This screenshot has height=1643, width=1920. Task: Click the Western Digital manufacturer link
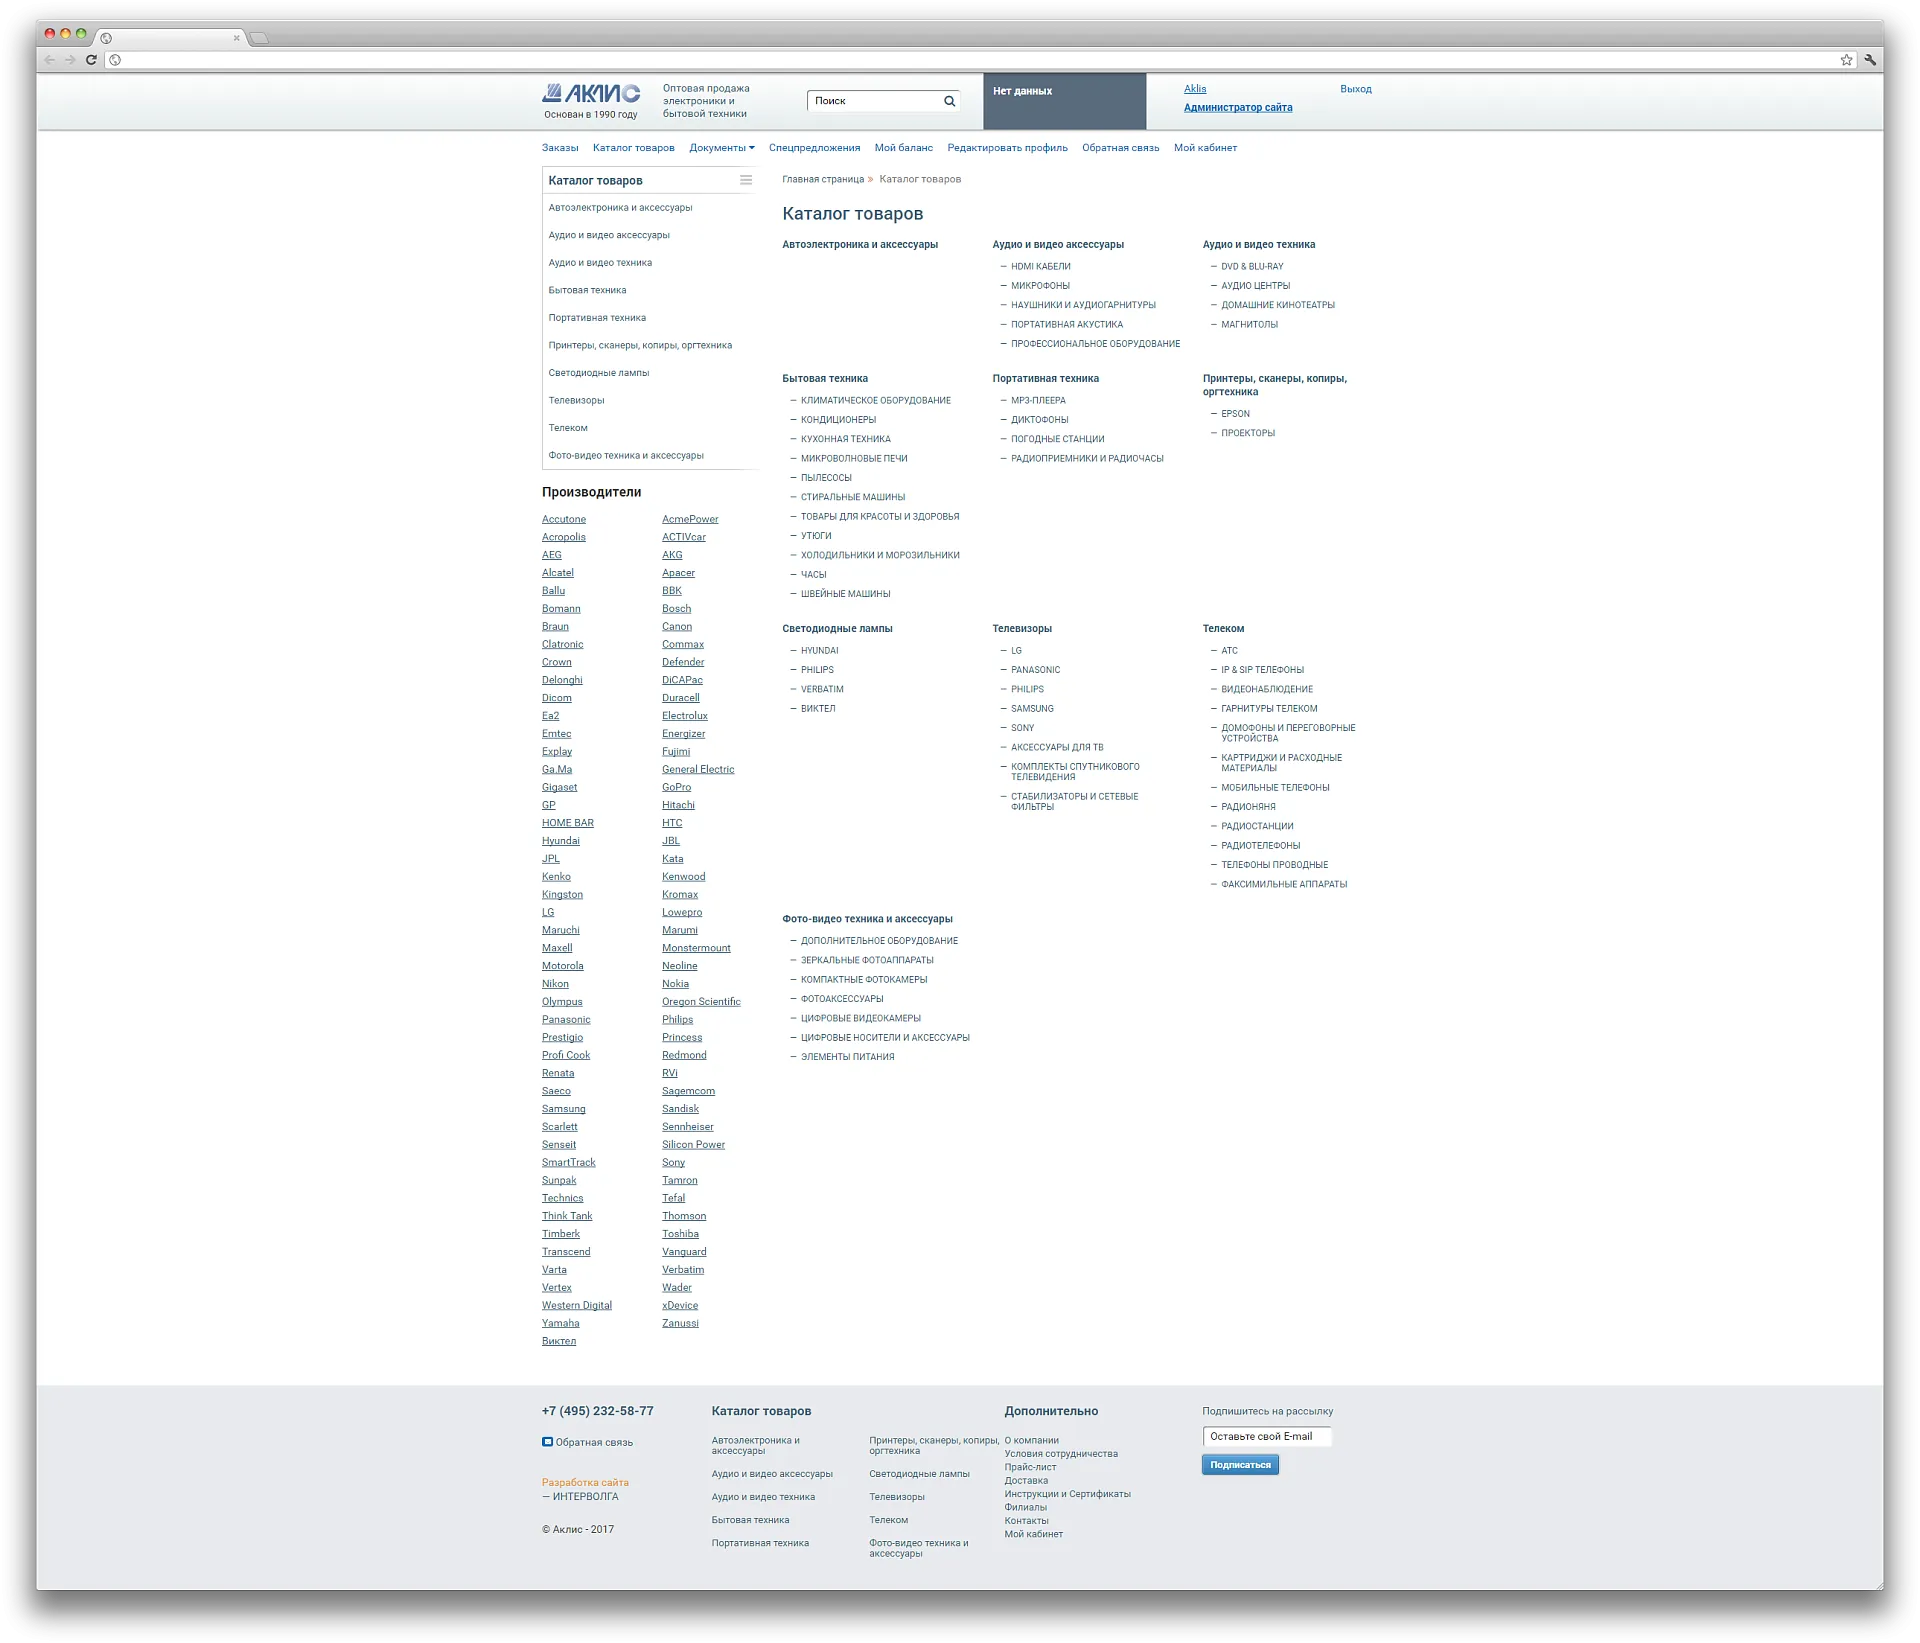click(577, 1306)
